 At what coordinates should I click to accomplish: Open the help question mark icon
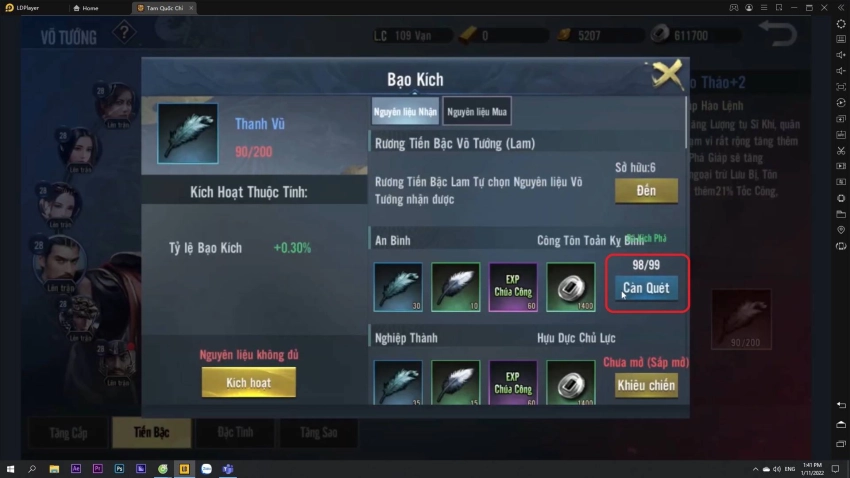pos(124,34)
